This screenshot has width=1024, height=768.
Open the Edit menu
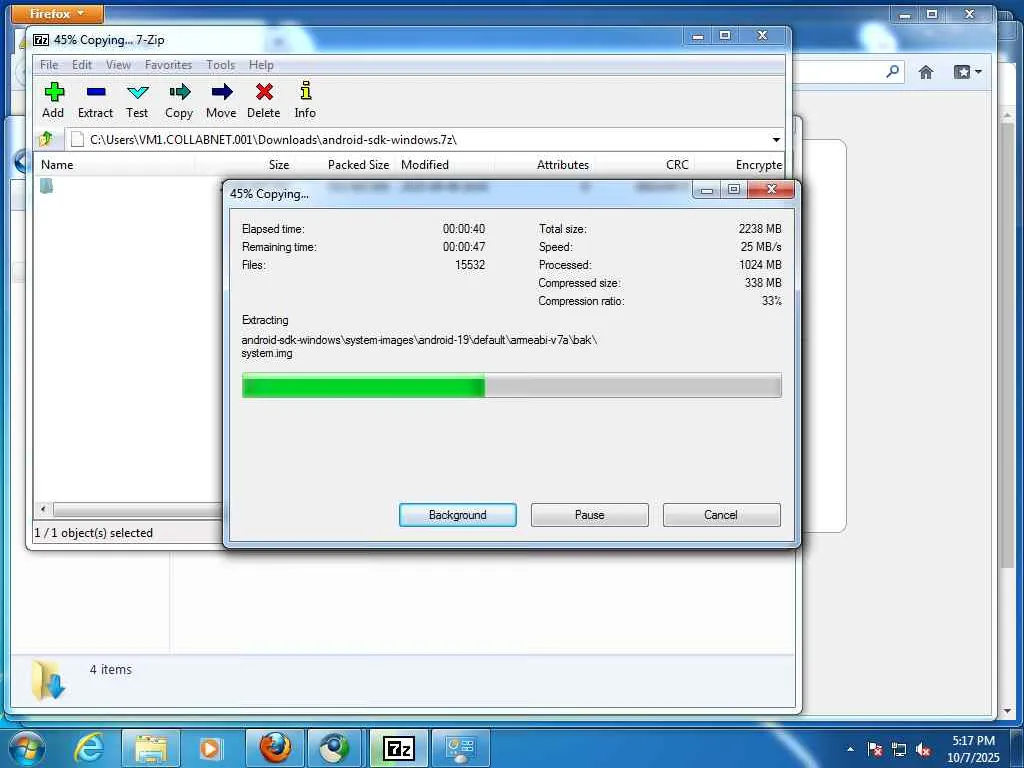82,65
